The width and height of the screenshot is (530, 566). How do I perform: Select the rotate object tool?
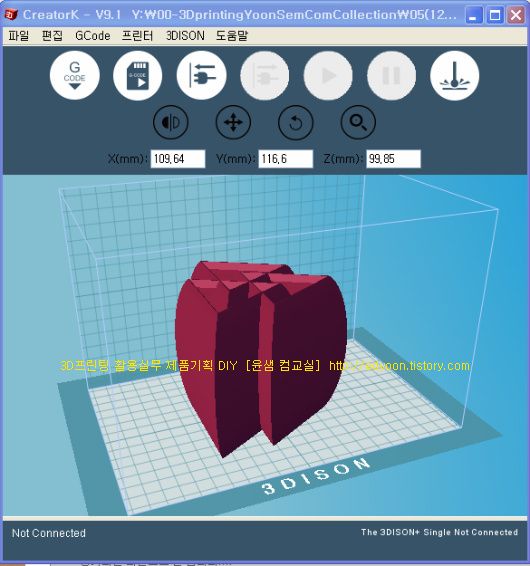tap(296, 122)
